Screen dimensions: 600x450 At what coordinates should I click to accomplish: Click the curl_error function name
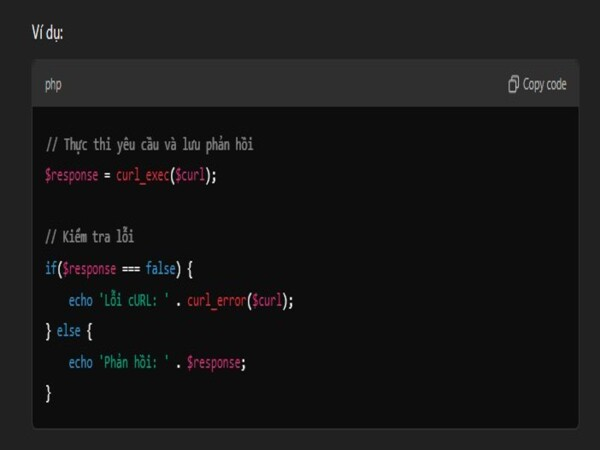(219, 300)
